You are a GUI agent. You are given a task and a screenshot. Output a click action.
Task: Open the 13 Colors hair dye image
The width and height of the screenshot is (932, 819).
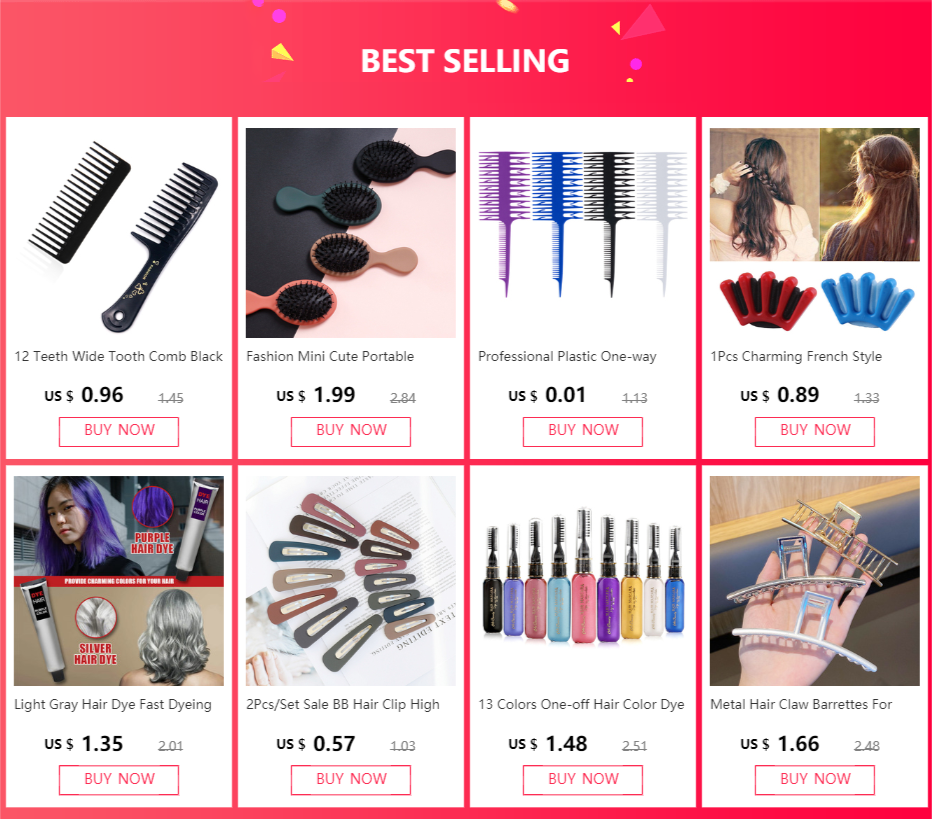[582, 581]
